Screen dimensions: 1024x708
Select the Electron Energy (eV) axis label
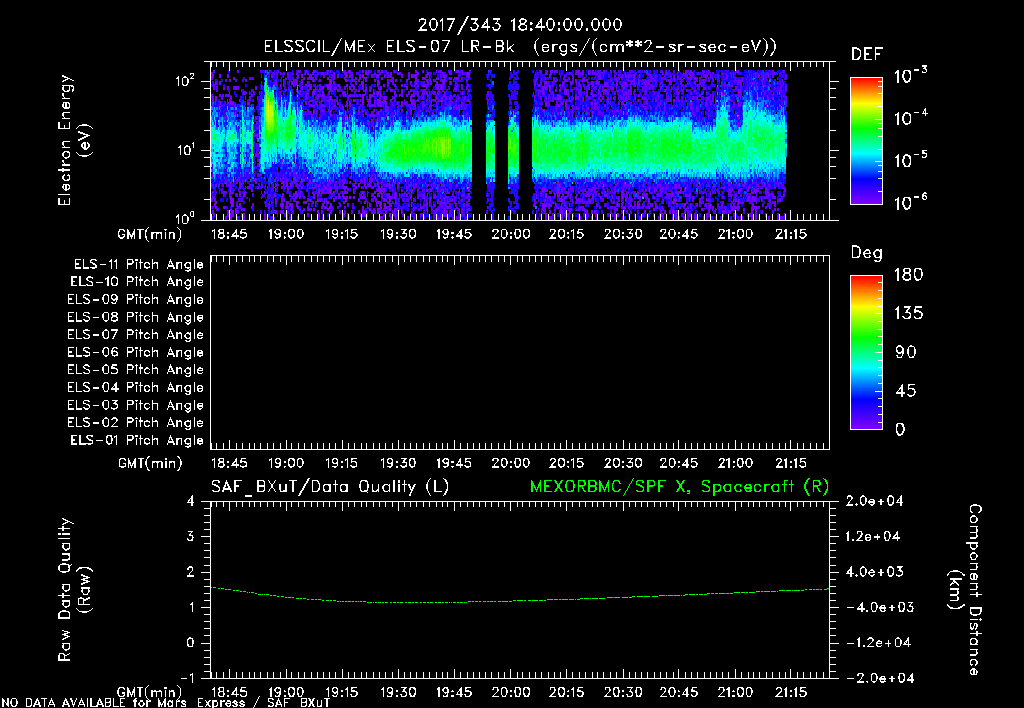coord(74,140)
